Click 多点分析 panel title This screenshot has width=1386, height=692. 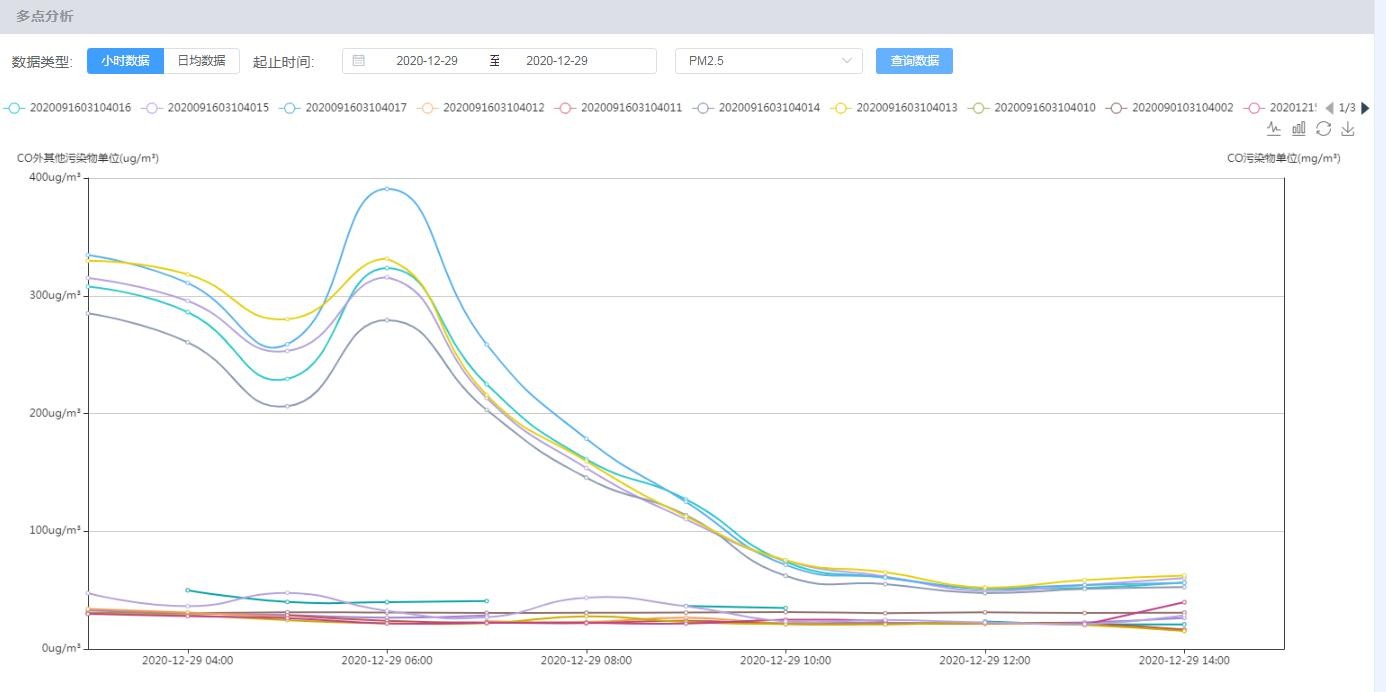pos(44,17)
